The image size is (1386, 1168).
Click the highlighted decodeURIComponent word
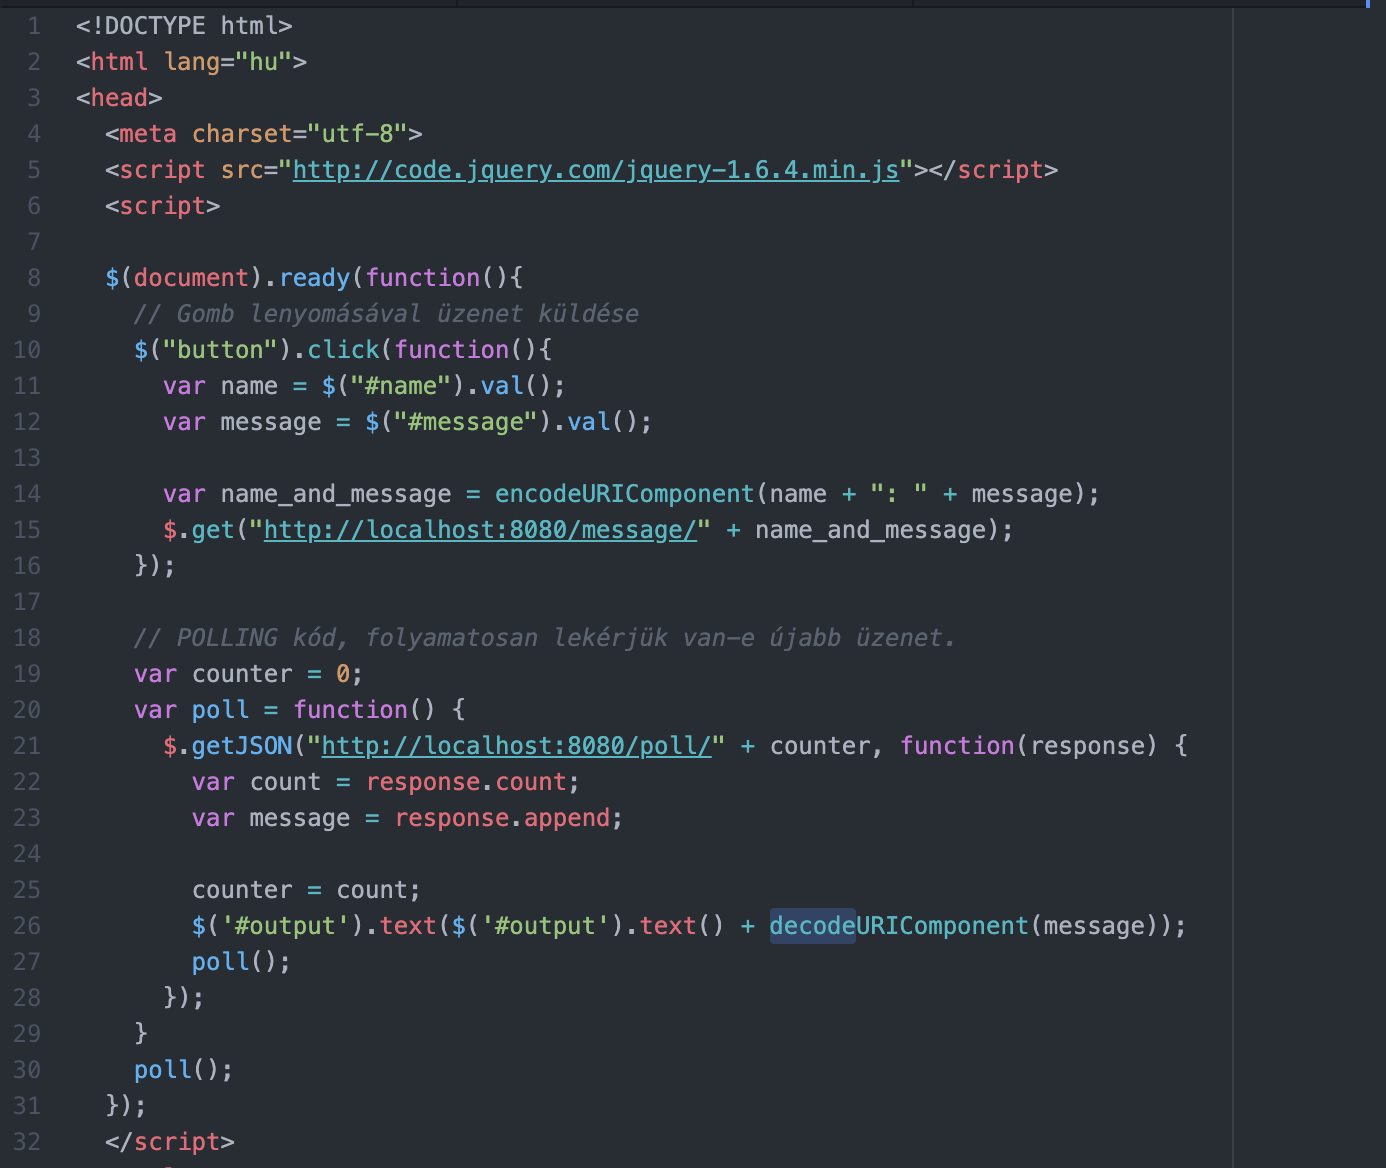tap(812, 926)
